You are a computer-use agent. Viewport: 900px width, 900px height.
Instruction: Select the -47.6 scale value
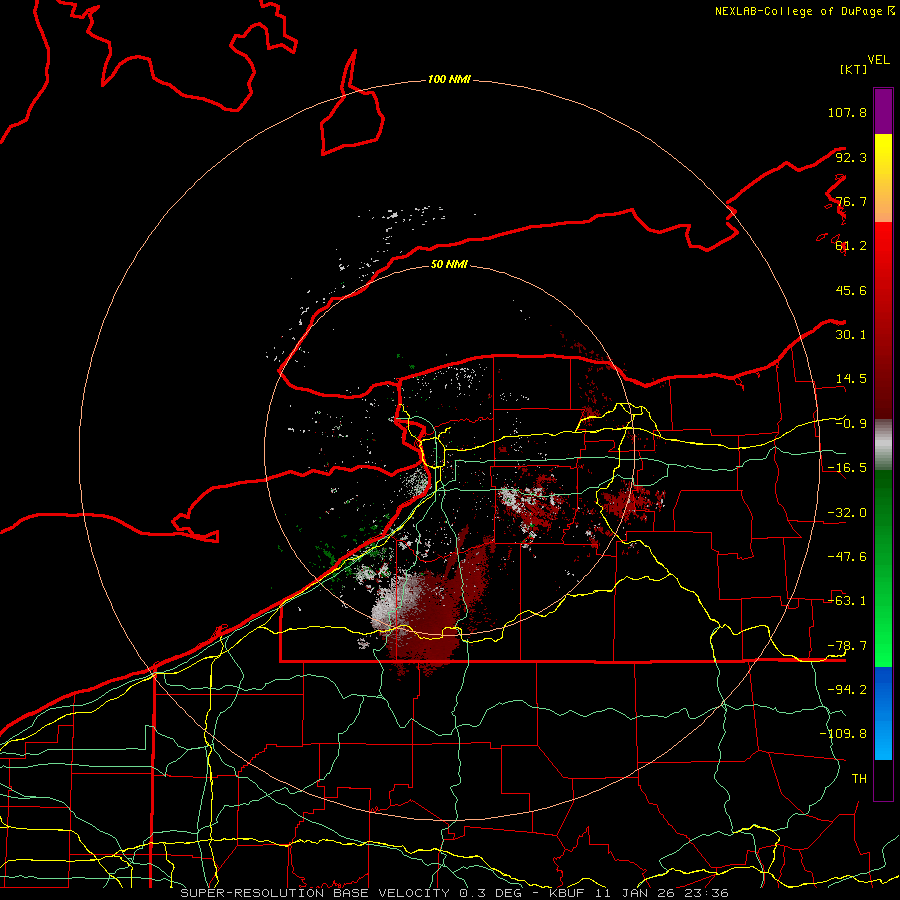847,557
